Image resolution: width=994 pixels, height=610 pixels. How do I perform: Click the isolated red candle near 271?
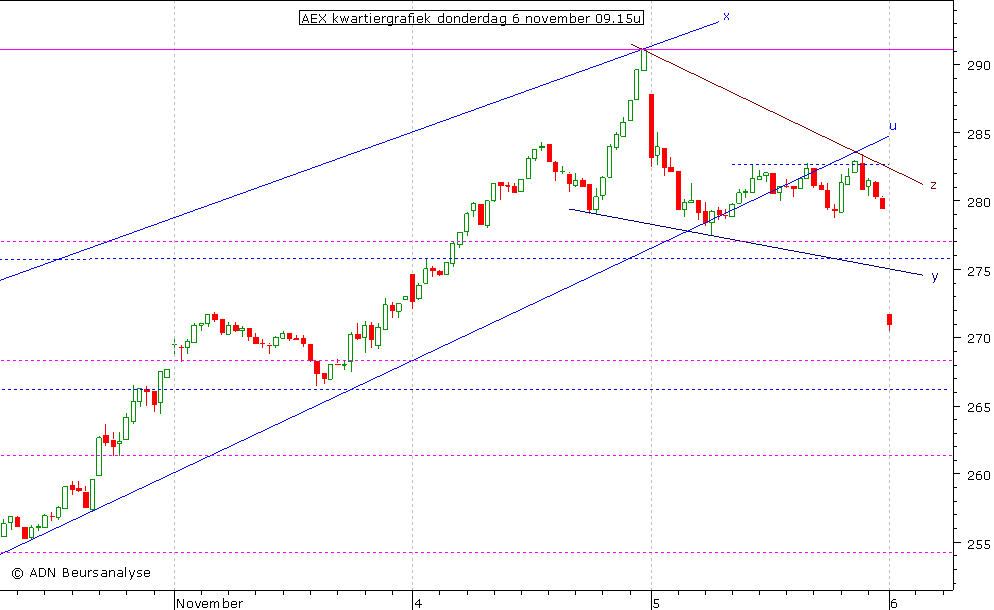click(890, 321)
